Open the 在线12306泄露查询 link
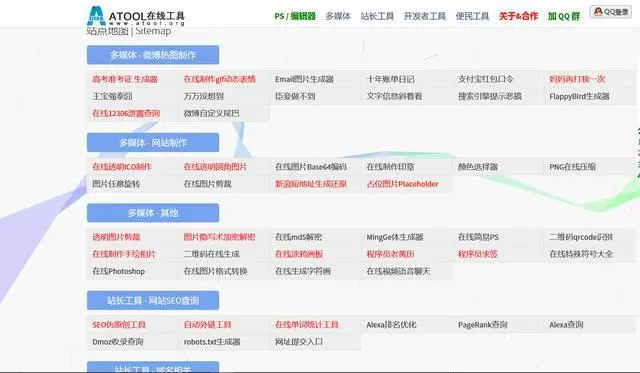640x373 pixels. click(126, 113)
